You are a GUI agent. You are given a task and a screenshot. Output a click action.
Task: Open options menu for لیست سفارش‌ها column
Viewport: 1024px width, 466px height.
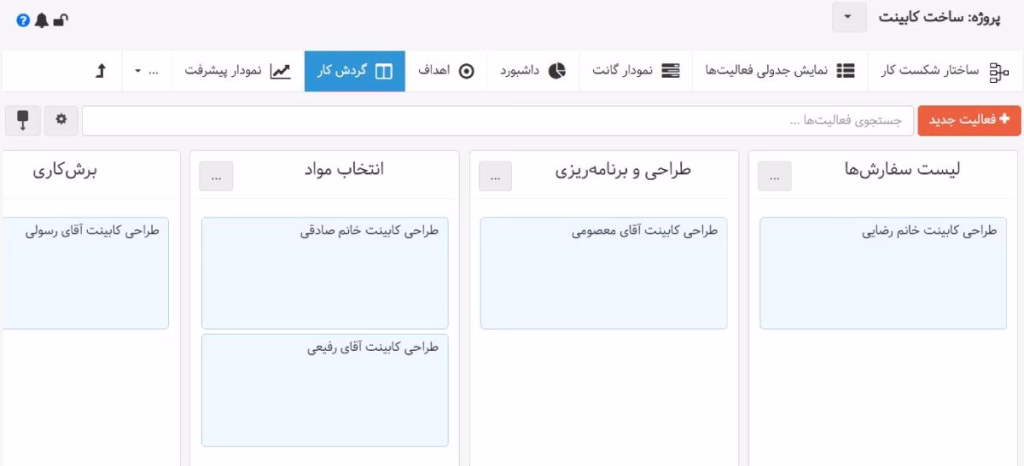pyautogui.click(x=775, y=176)
